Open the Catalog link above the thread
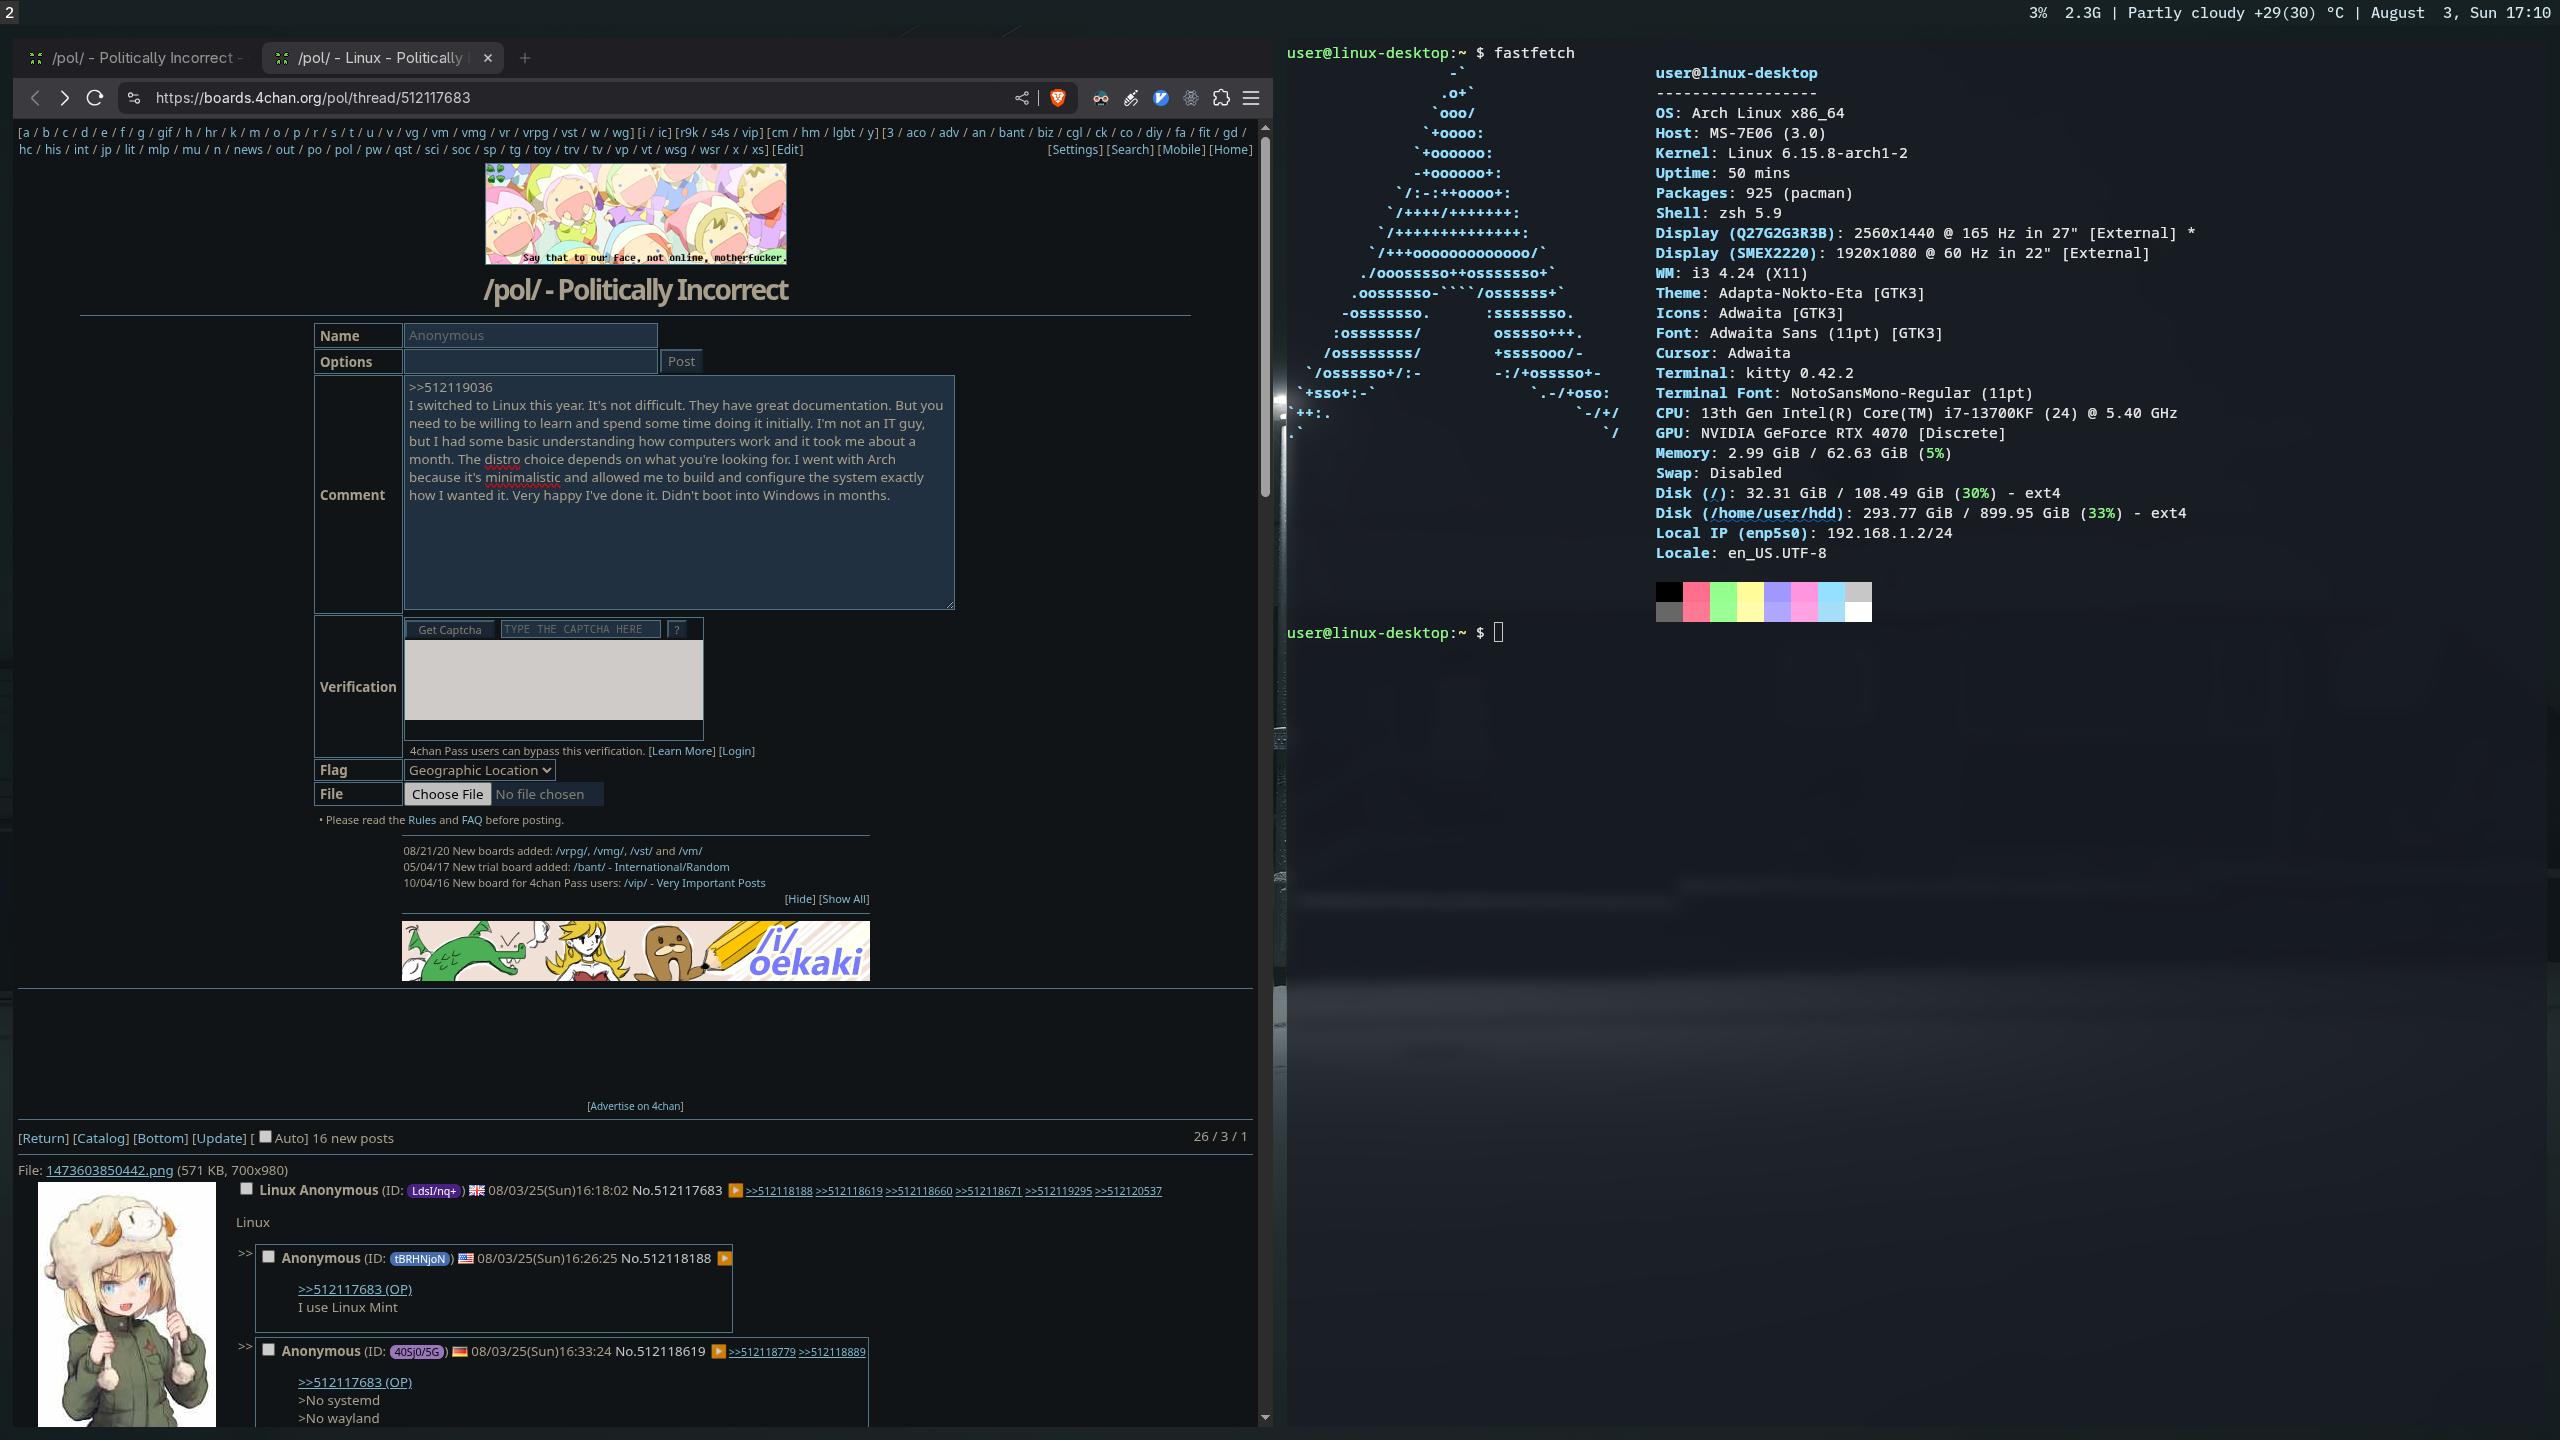Viewport: 2560px width, 1440px height. click(x=101, y=1138)
